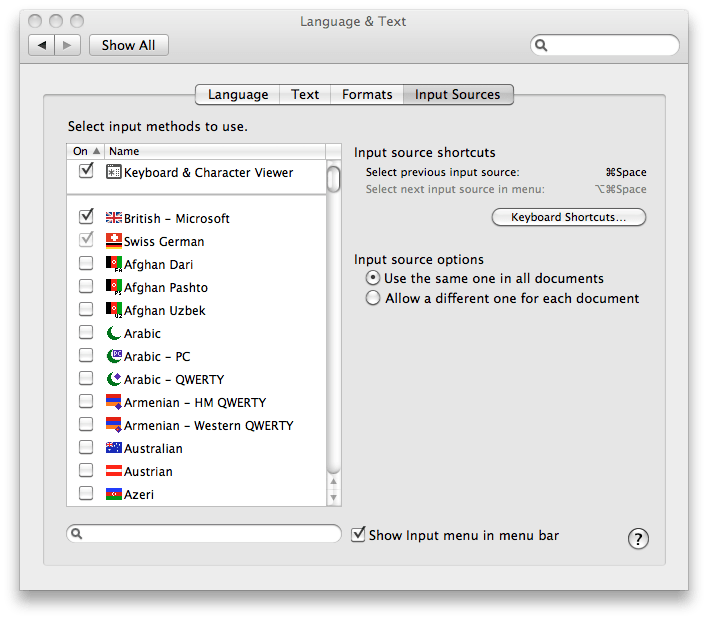
Task: Switch to the Formats tab
Action: (367, 94)
